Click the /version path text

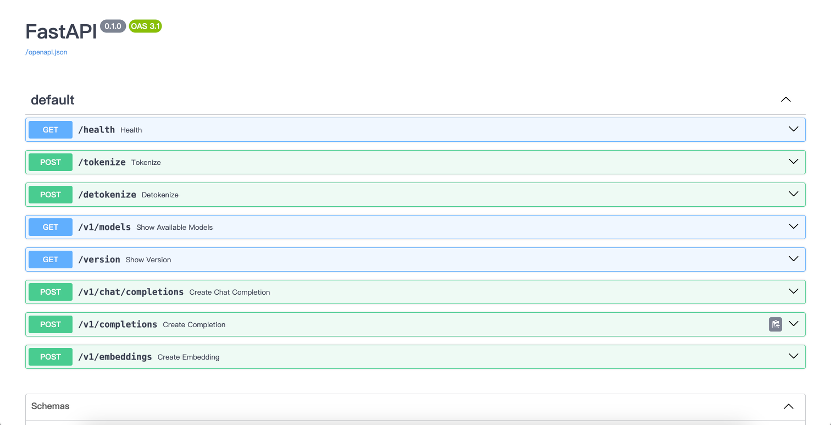[x=99, y=259]
